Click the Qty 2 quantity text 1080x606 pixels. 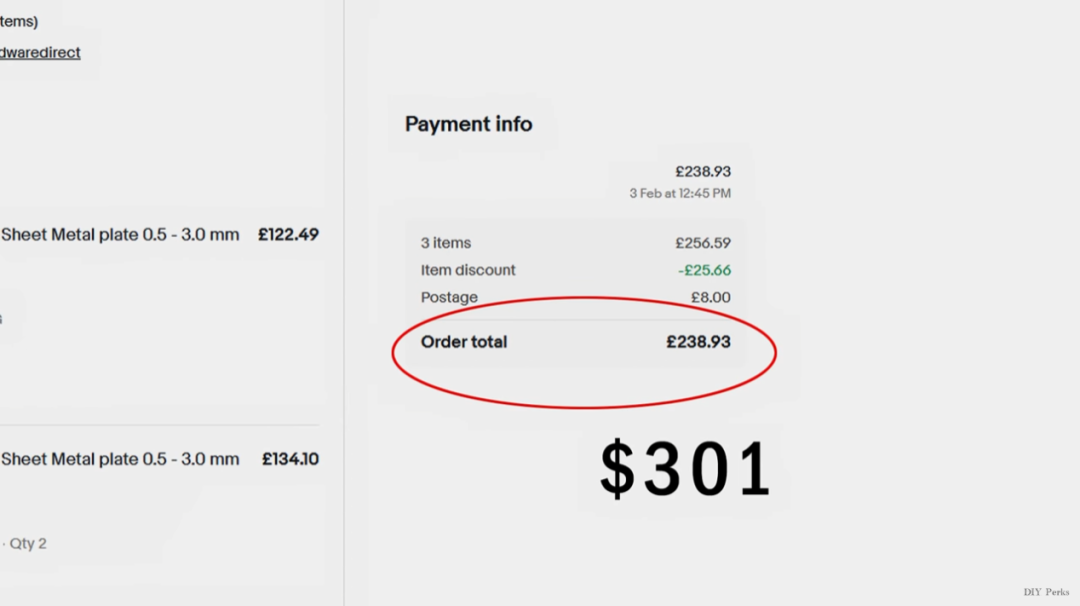pos(28,543)
